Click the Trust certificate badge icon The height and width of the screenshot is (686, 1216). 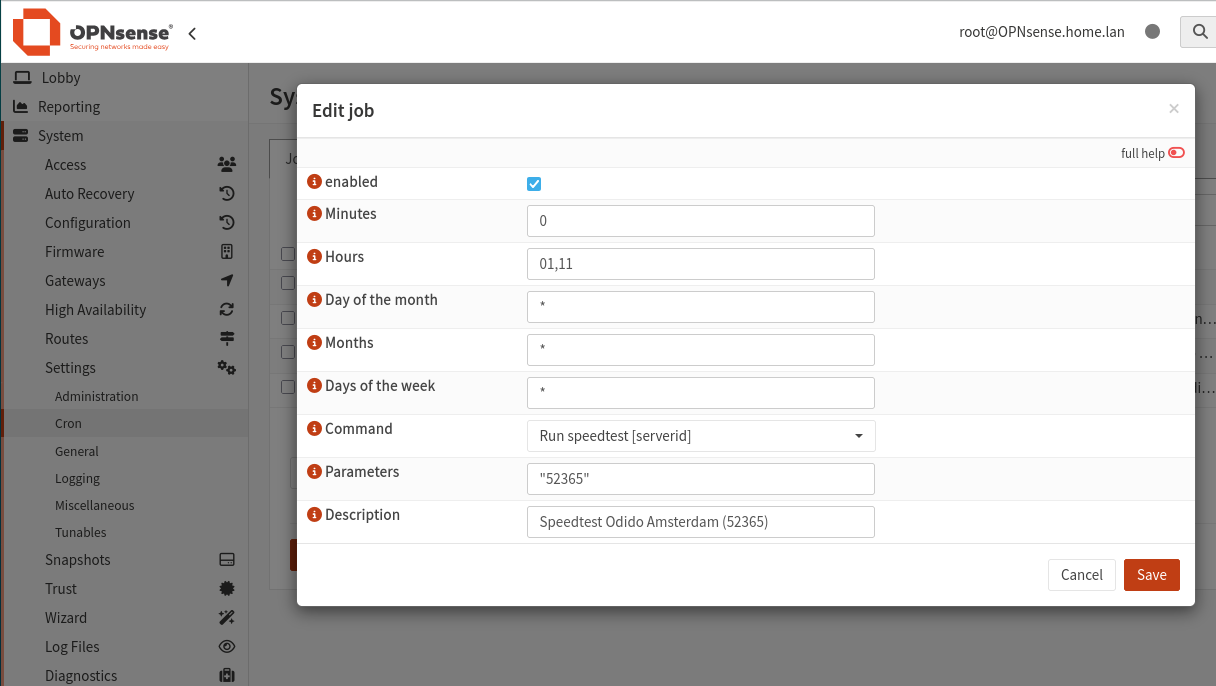click(x=227, y=589)
